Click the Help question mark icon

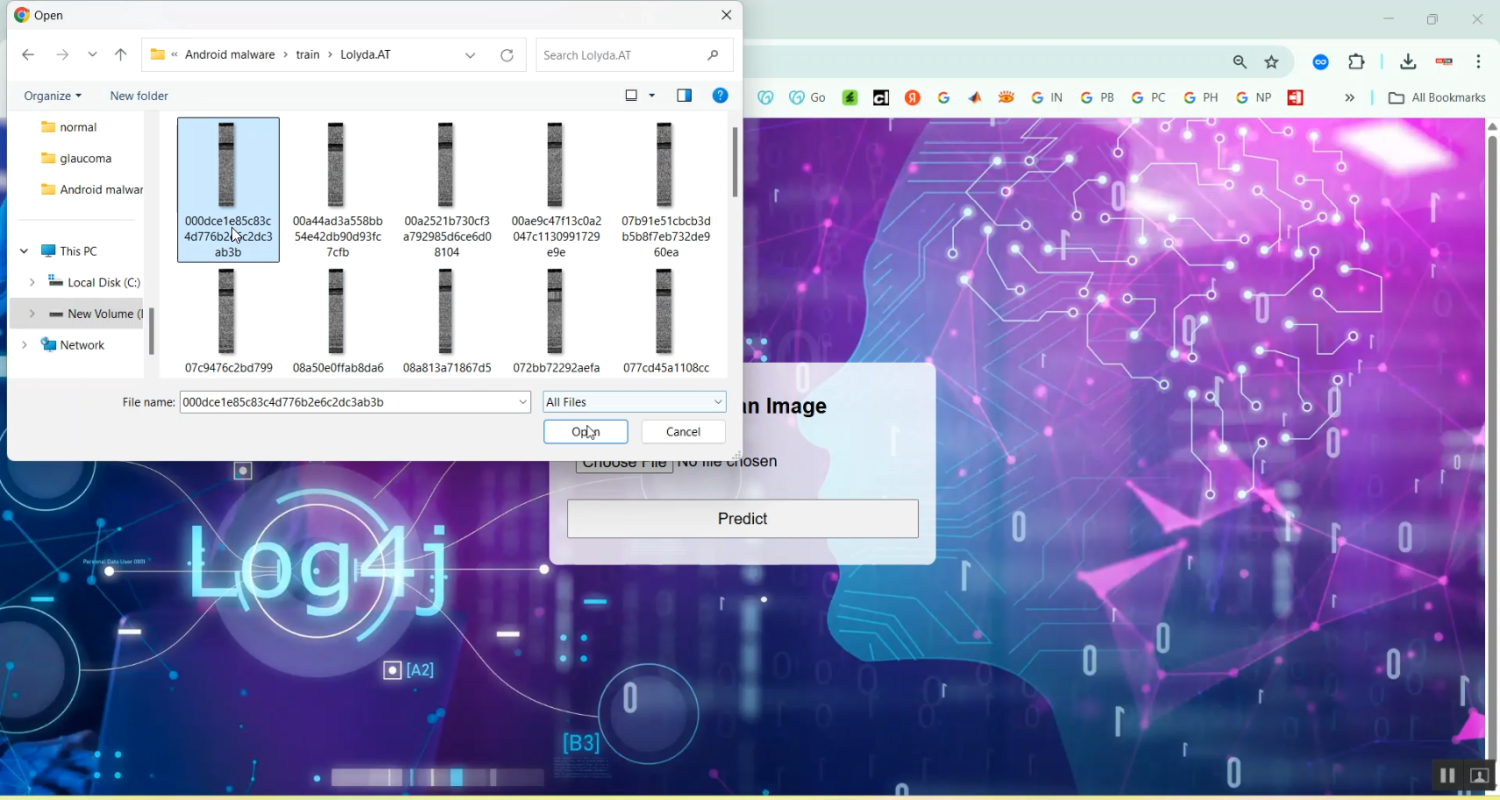click(x=719, y=96)
